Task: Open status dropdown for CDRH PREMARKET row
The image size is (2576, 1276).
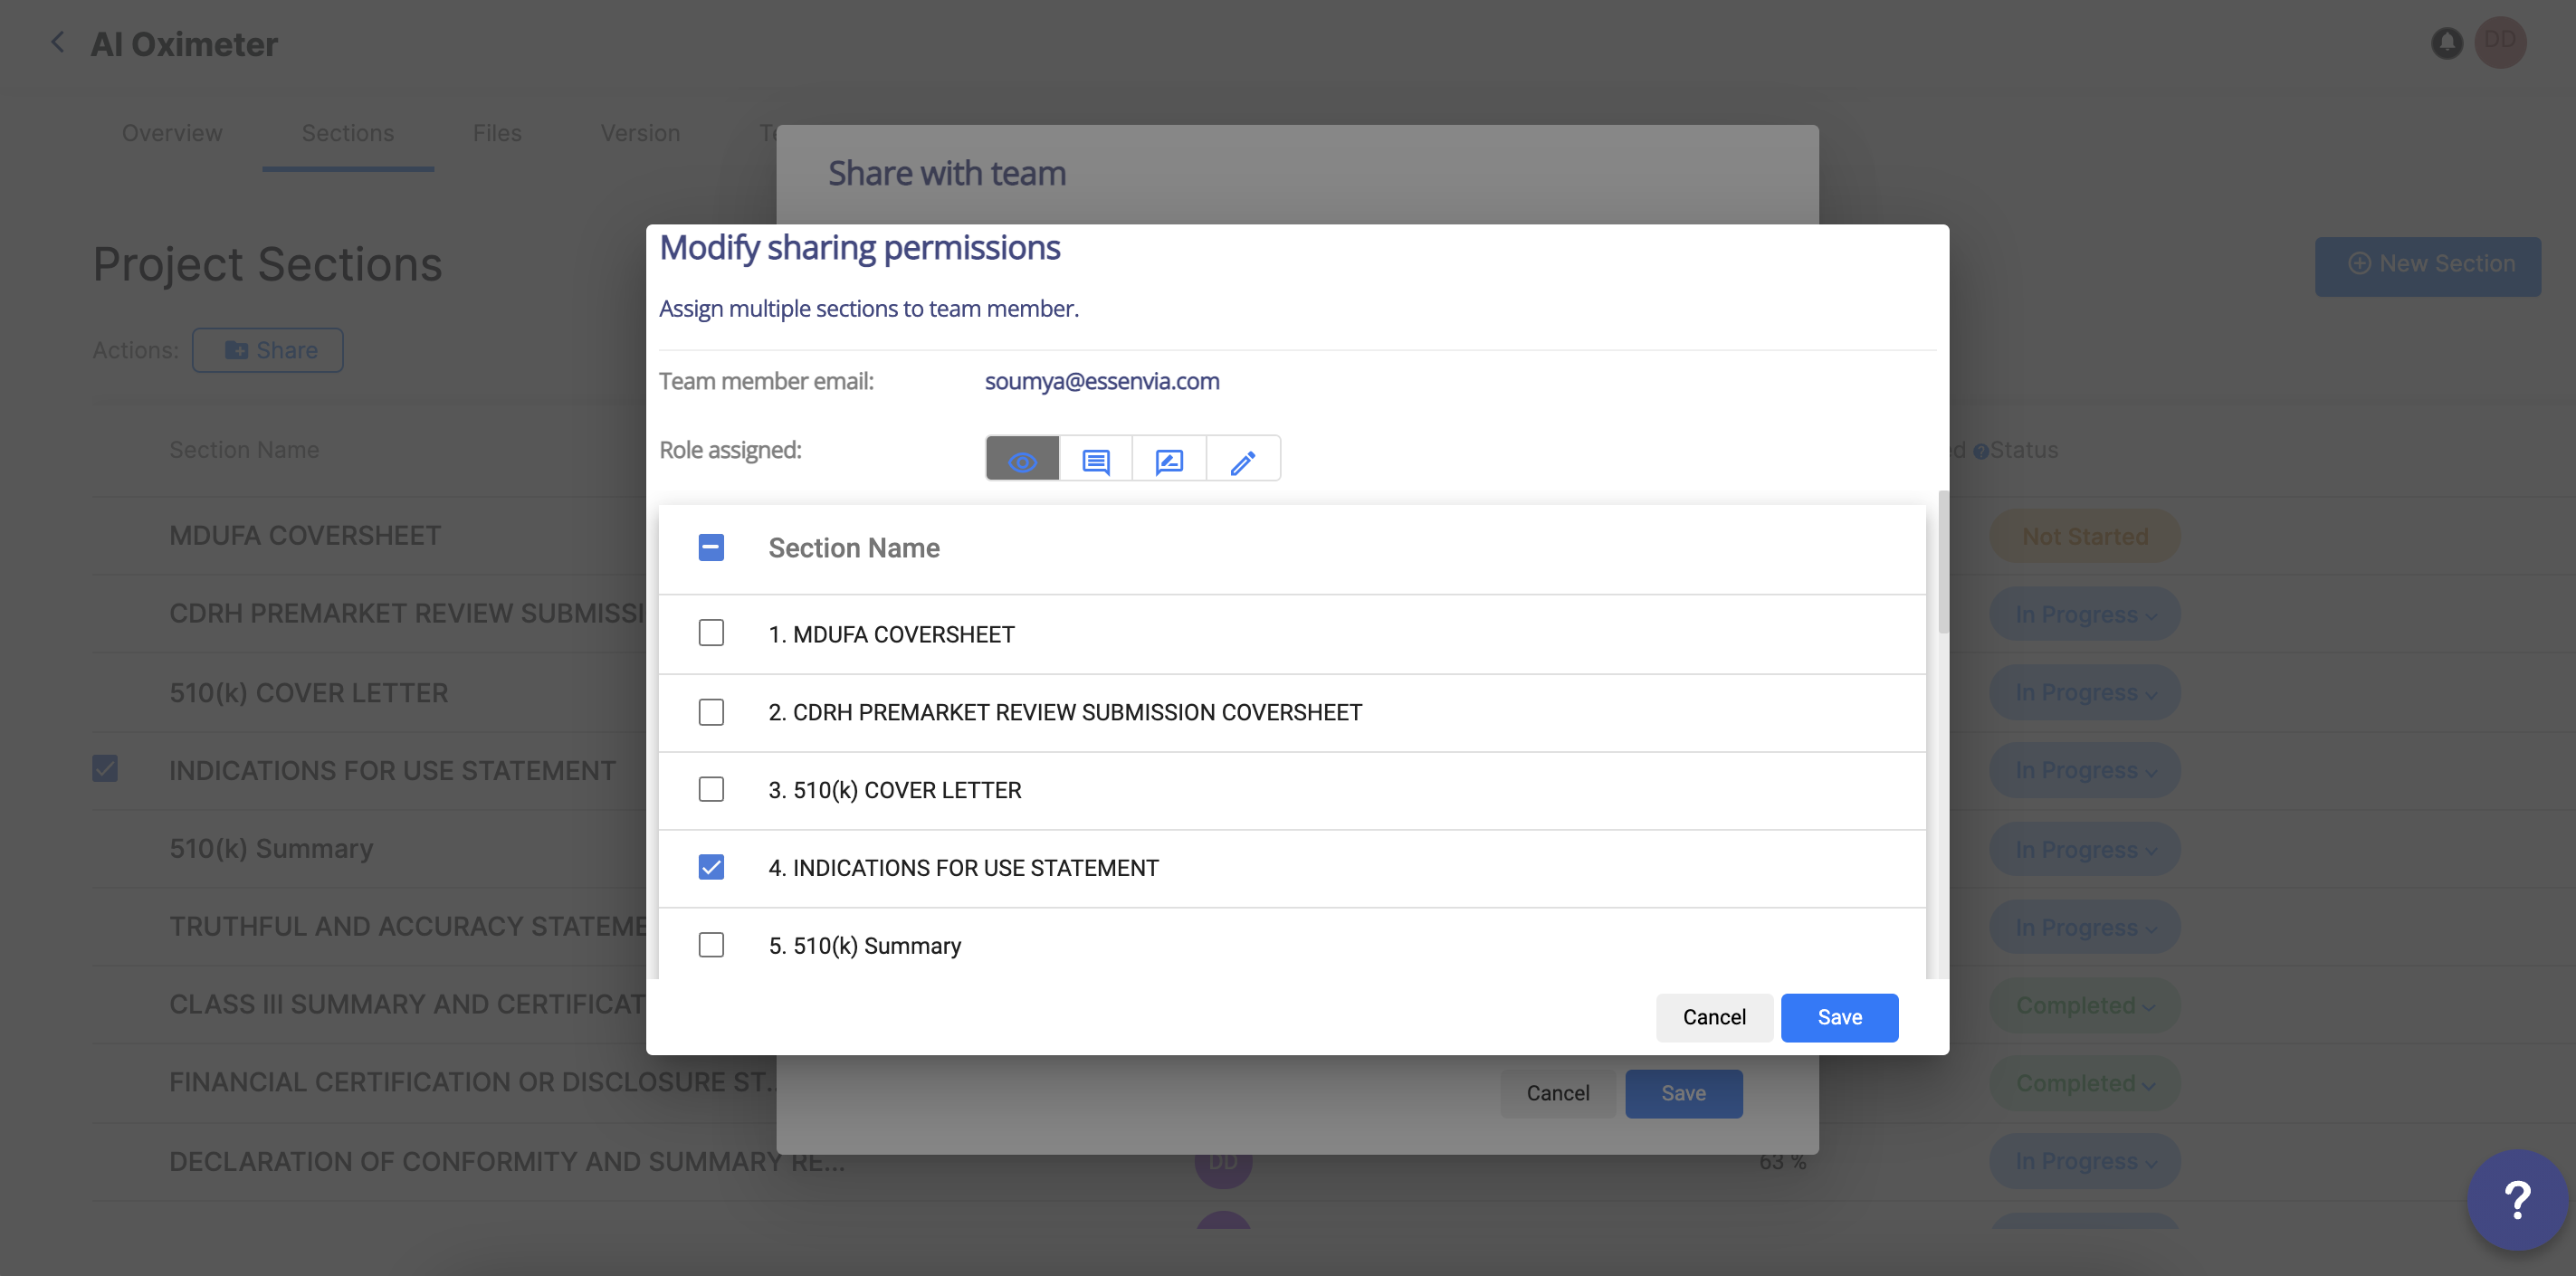Action: point(2084,614)
